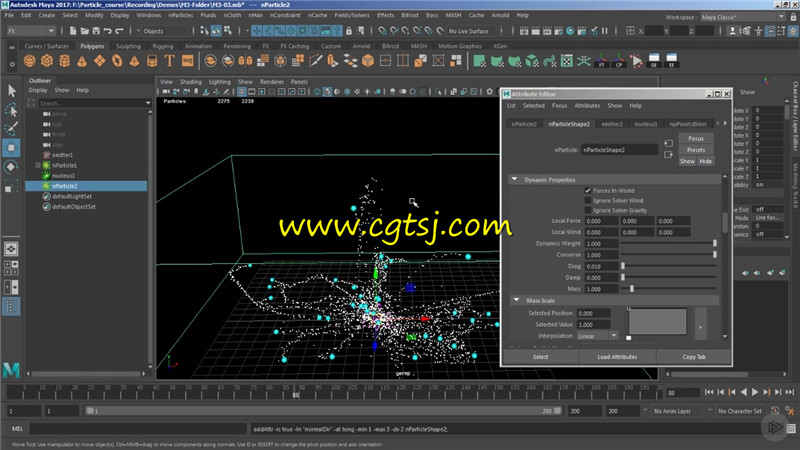Activate the Scale tool in toolbox
Viewport: 800px width, 450px height.
pos(12,186)
